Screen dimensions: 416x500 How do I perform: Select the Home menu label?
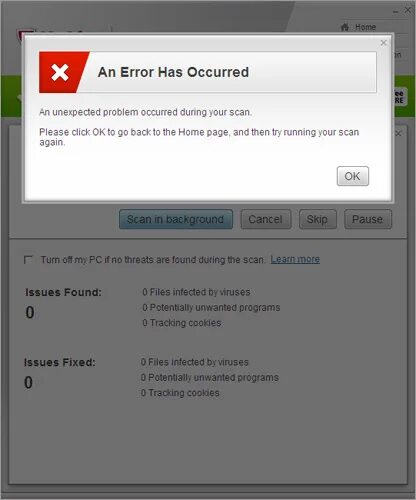[x=366, y=27]
